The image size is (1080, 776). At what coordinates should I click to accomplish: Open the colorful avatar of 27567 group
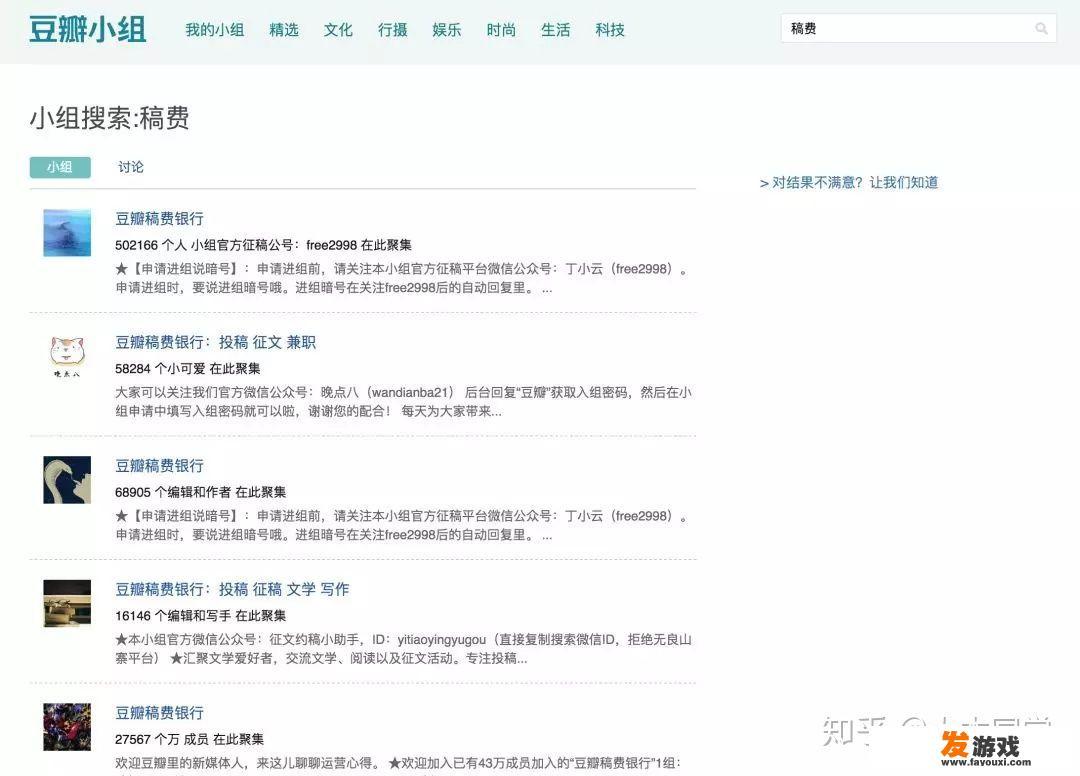pyautogui.click(x=67, y=727)
